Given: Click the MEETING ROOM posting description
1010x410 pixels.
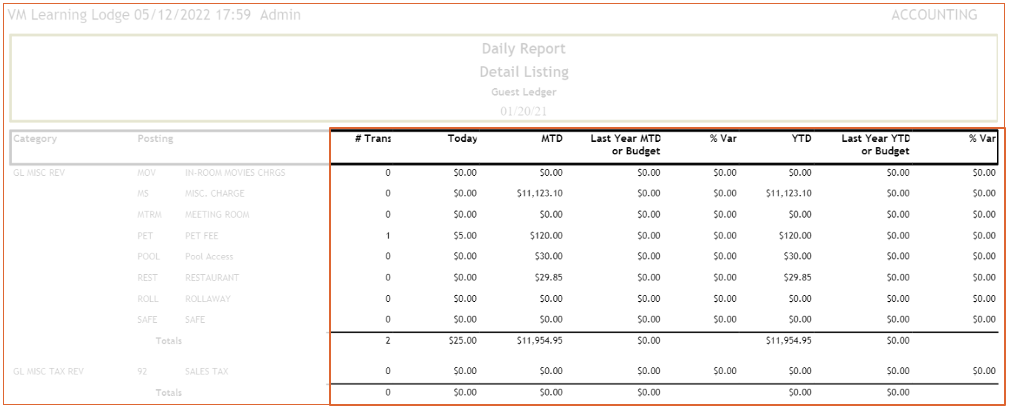Looking at the screenshot, I should coord(217,215).
